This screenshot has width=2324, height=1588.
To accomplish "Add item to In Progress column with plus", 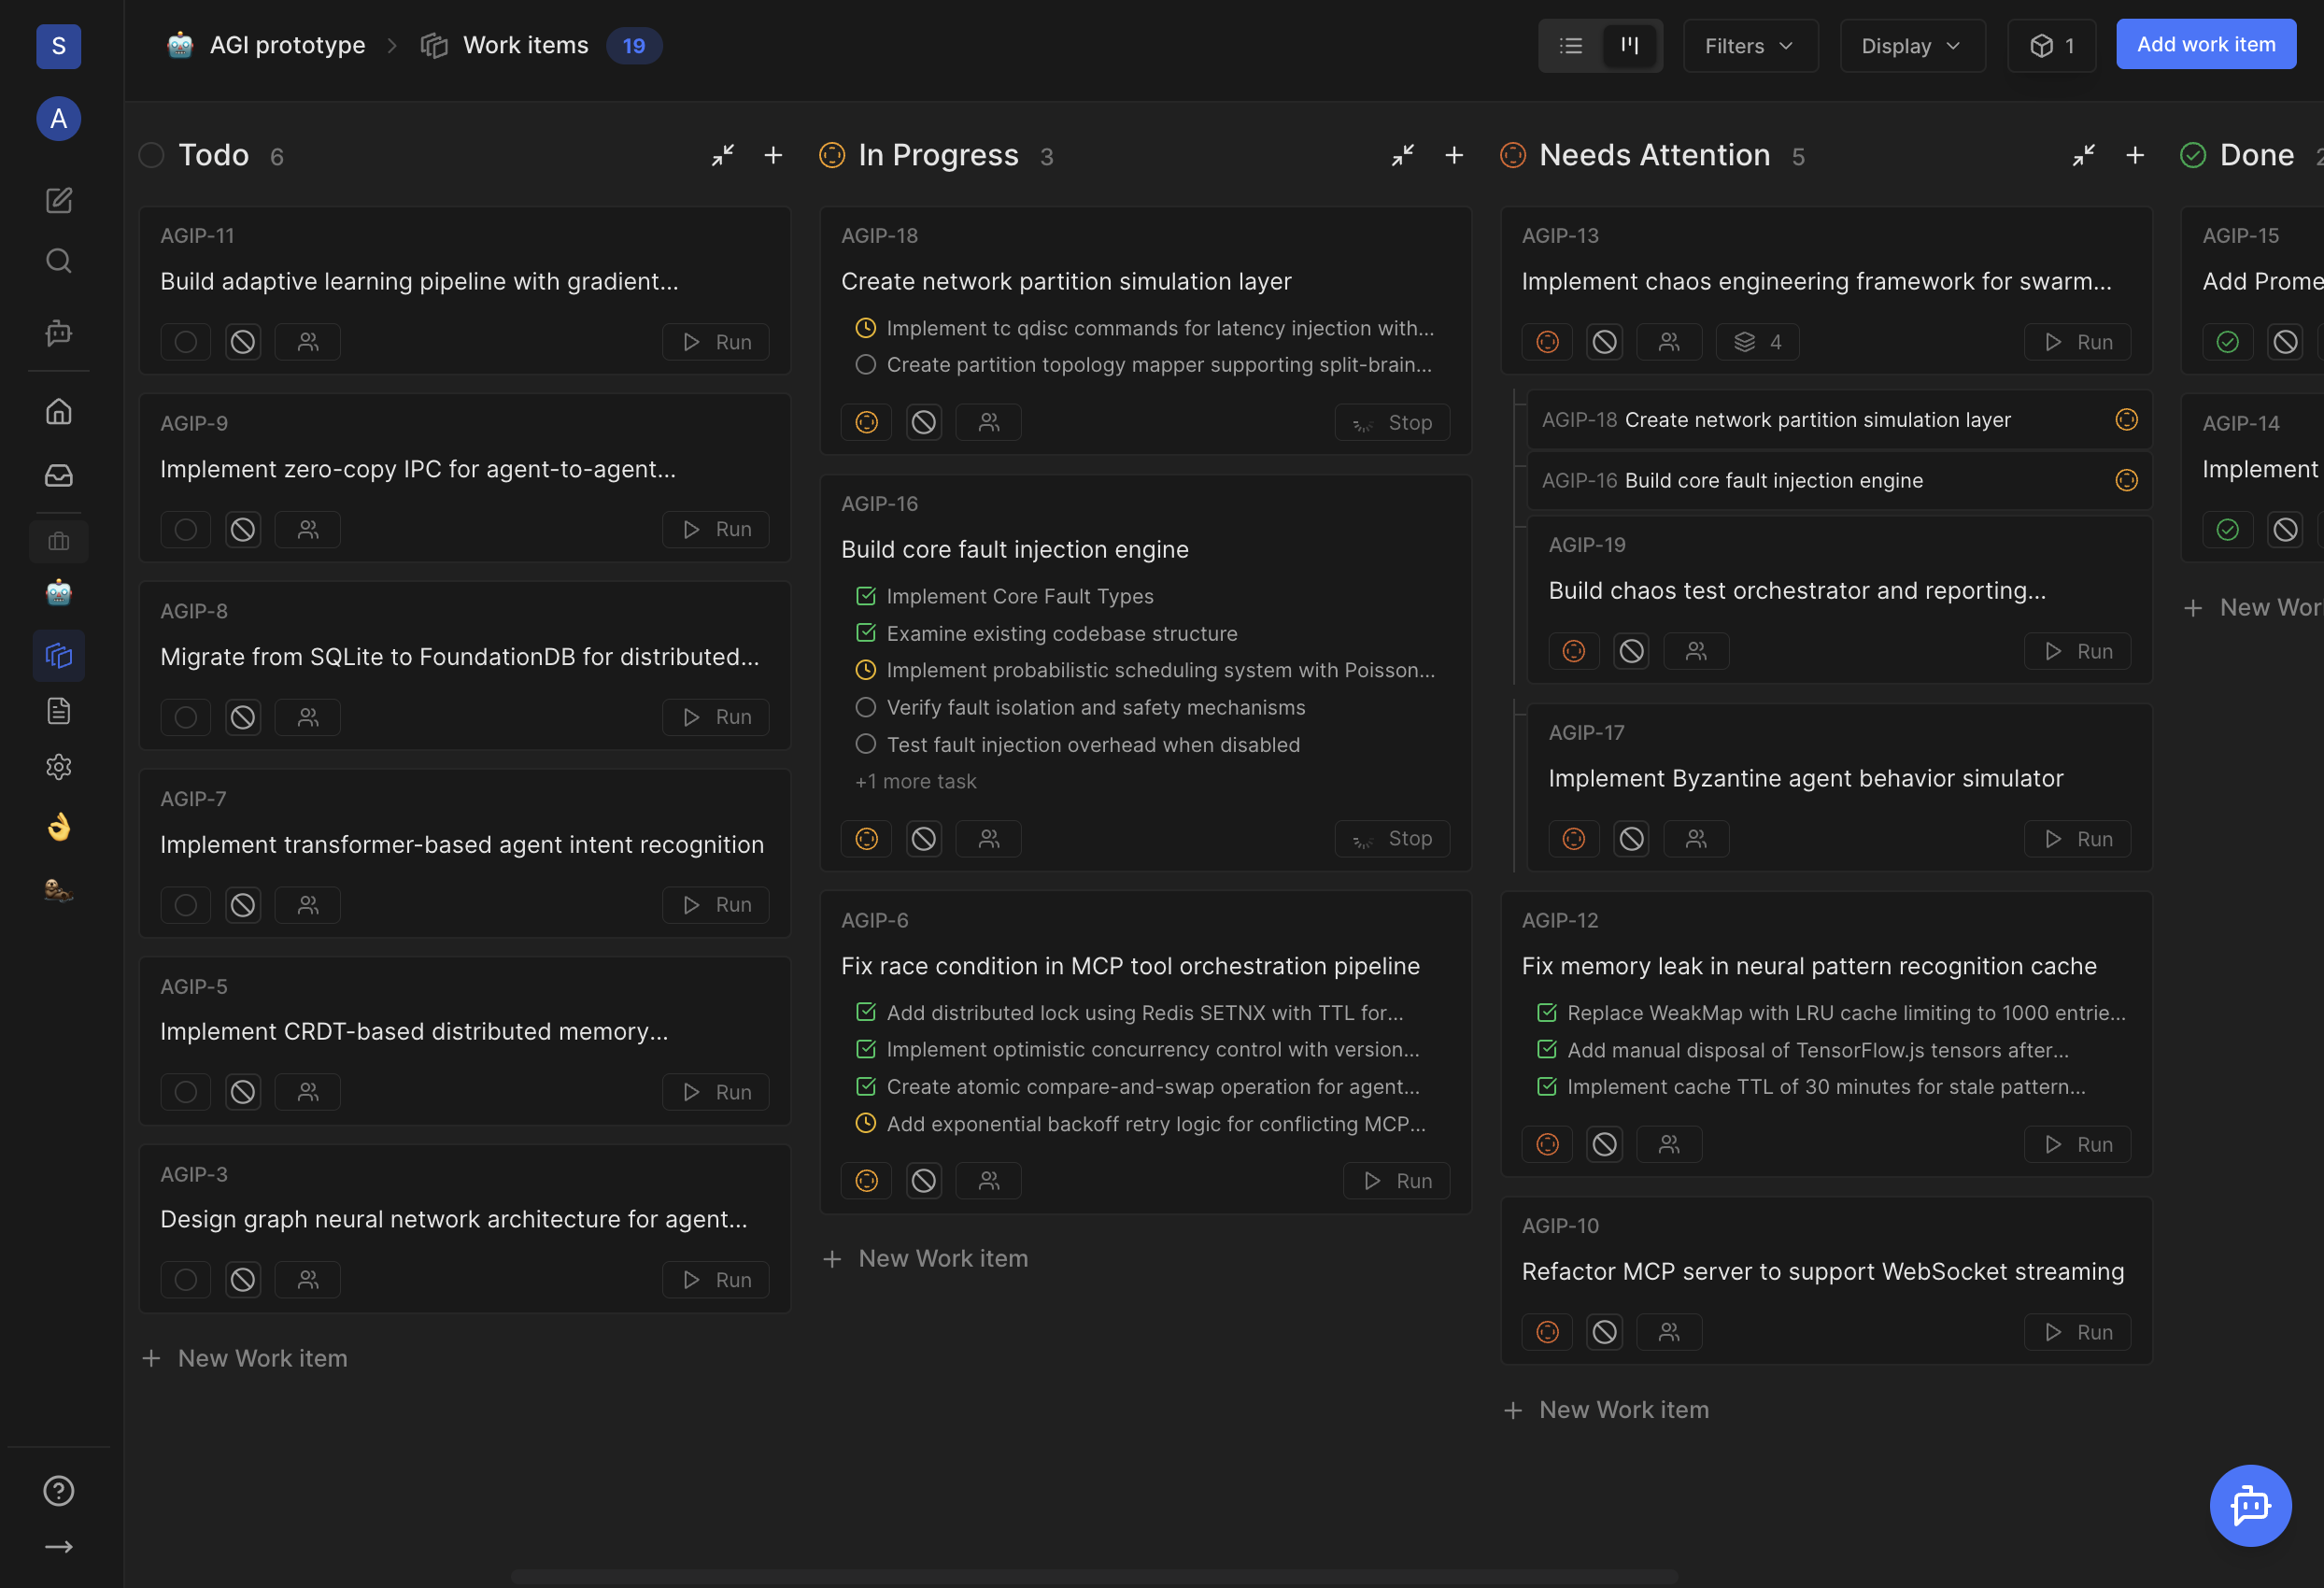I will (x=1454, y=155).
